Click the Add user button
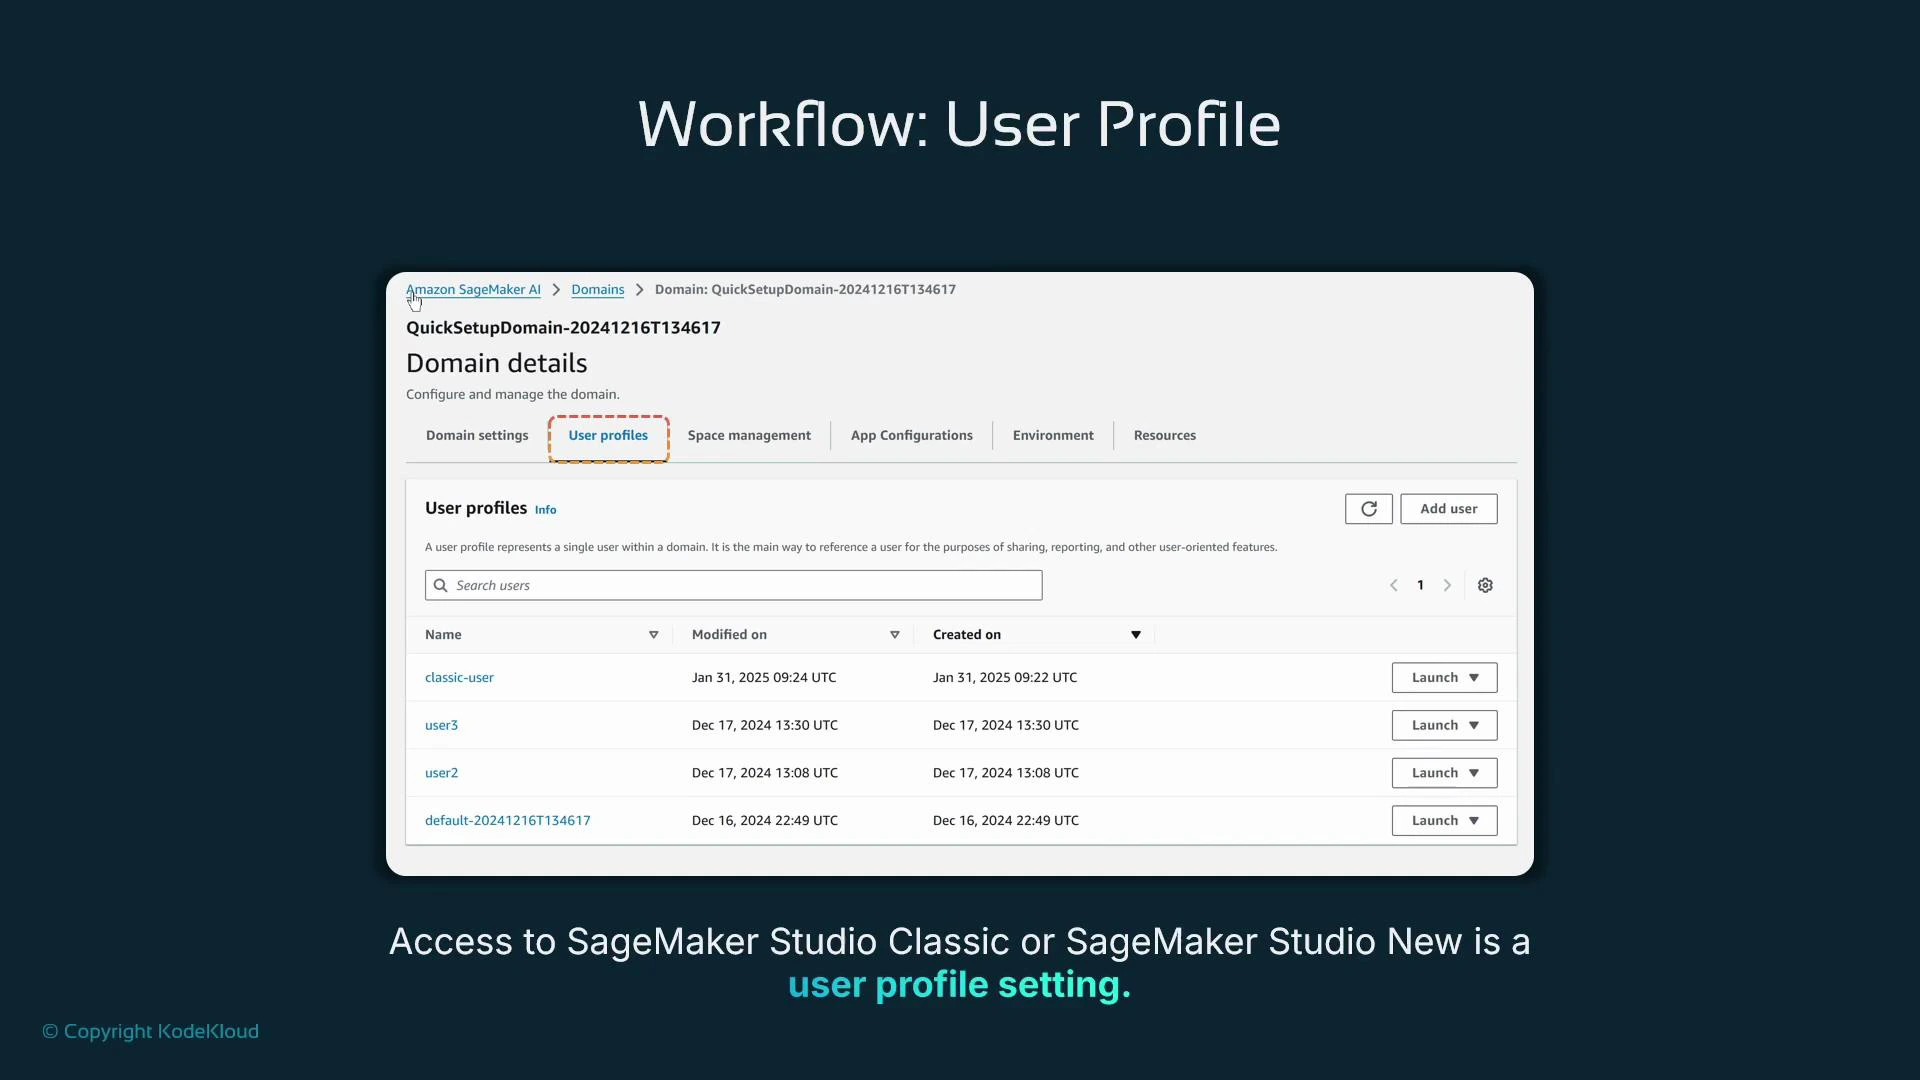 pyautogui.click(x=1449, y=508)
